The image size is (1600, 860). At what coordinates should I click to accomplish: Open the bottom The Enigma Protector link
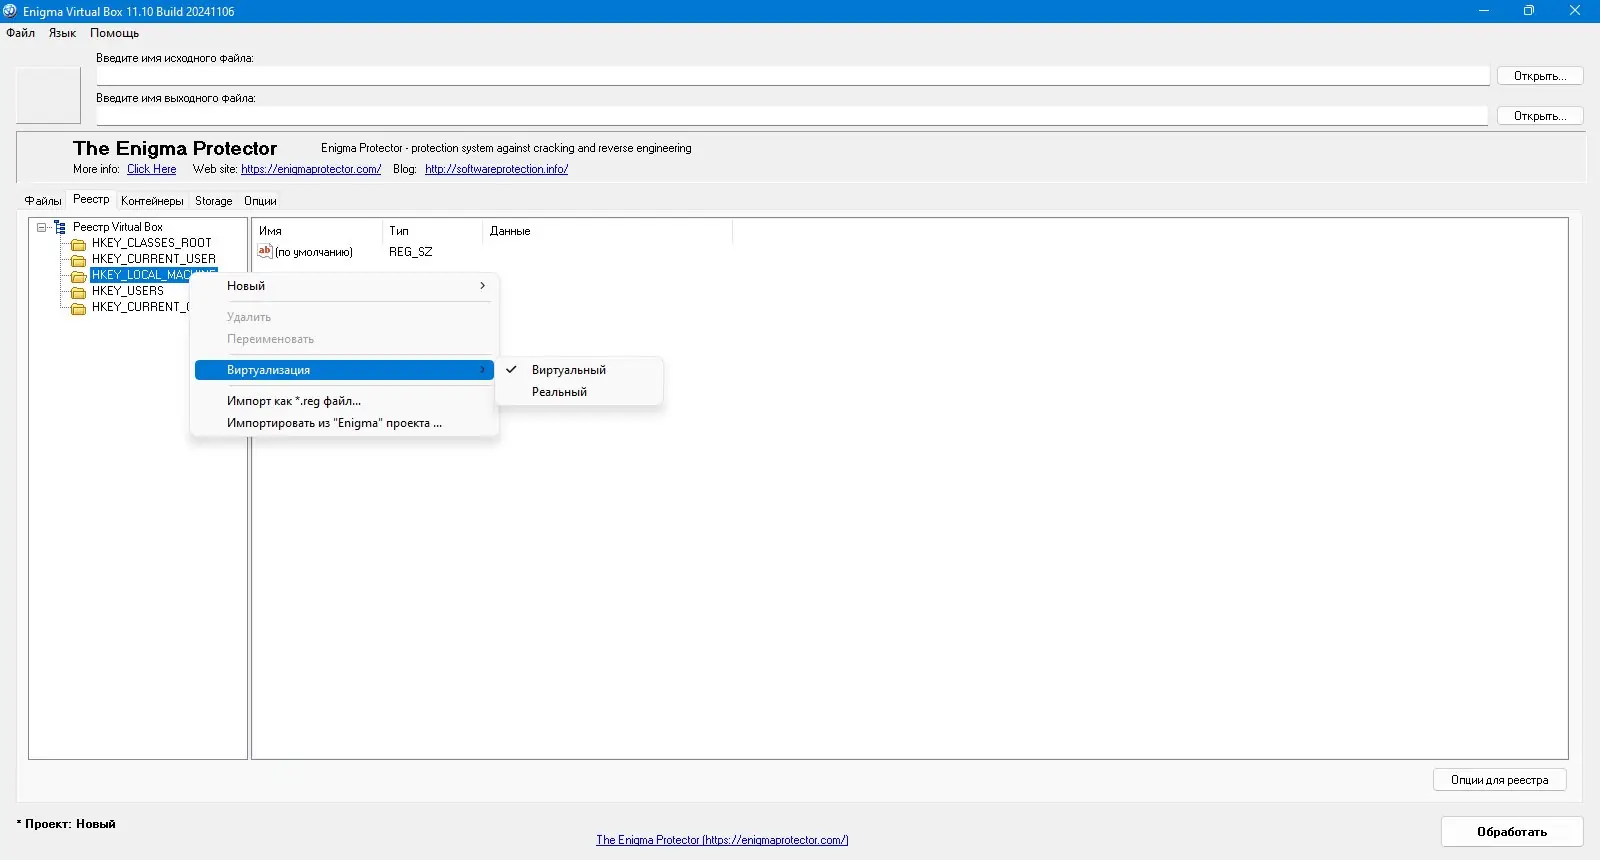tap(722, 840)
